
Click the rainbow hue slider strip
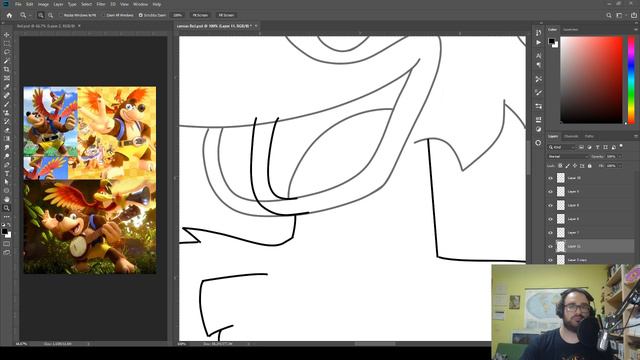point(631,80)
